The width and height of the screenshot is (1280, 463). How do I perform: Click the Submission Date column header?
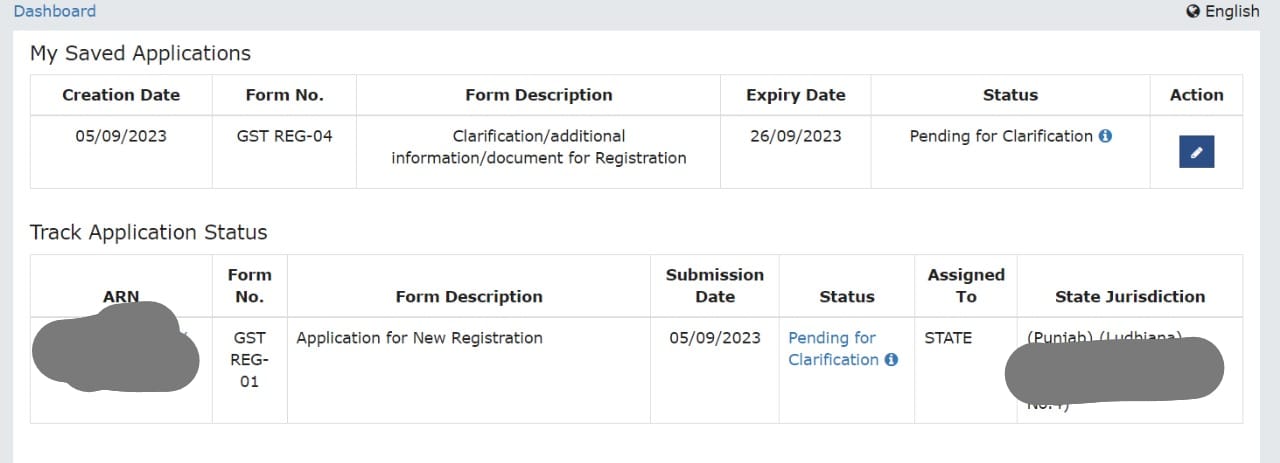(714, 285)
